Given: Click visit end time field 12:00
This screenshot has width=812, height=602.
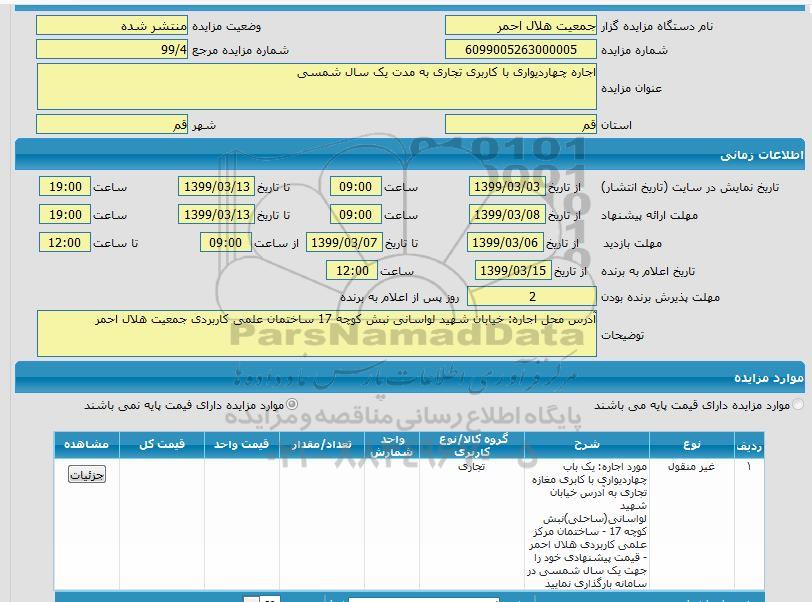Looking at the screenshot, I should point(65,242).
